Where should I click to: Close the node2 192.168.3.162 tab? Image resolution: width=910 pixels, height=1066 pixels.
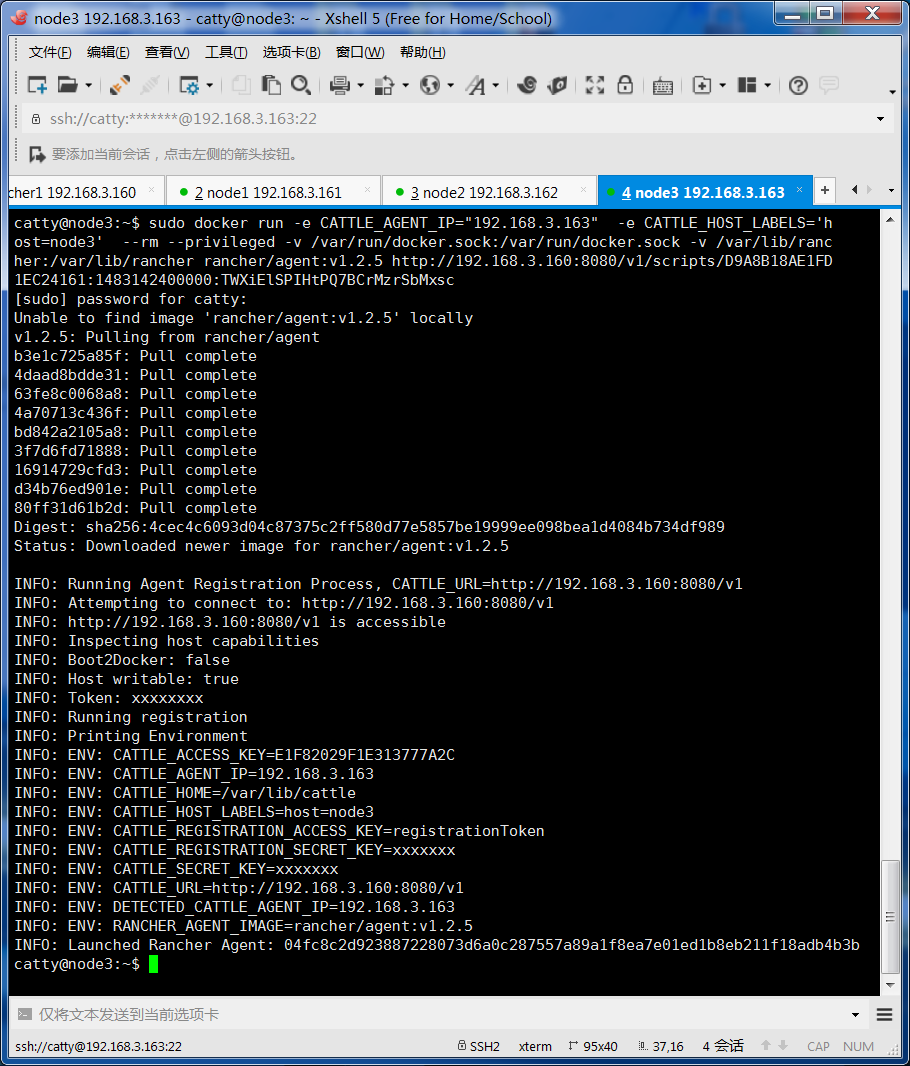583,190
